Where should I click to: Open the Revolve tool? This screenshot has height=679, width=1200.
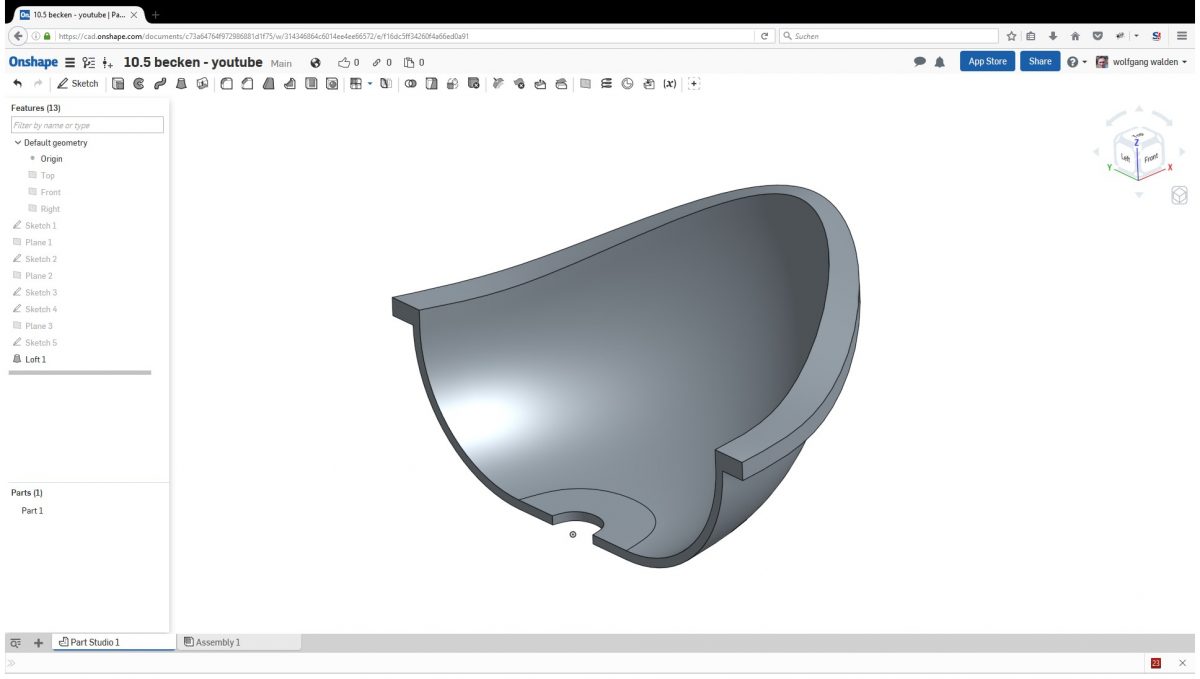141,84
